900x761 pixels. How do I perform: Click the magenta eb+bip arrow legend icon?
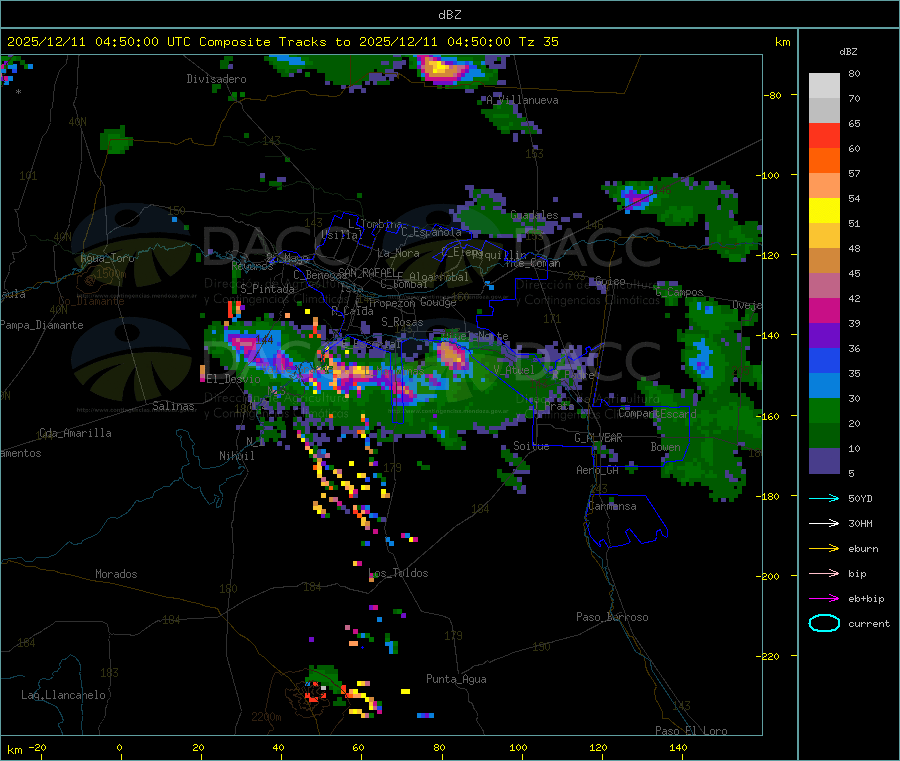point(824,599)
